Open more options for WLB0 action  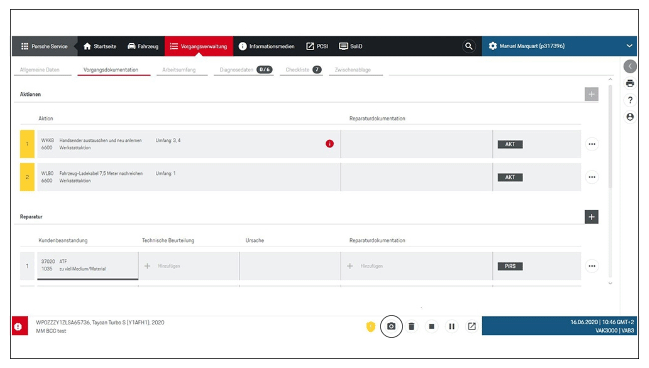(x=592, y=177)
